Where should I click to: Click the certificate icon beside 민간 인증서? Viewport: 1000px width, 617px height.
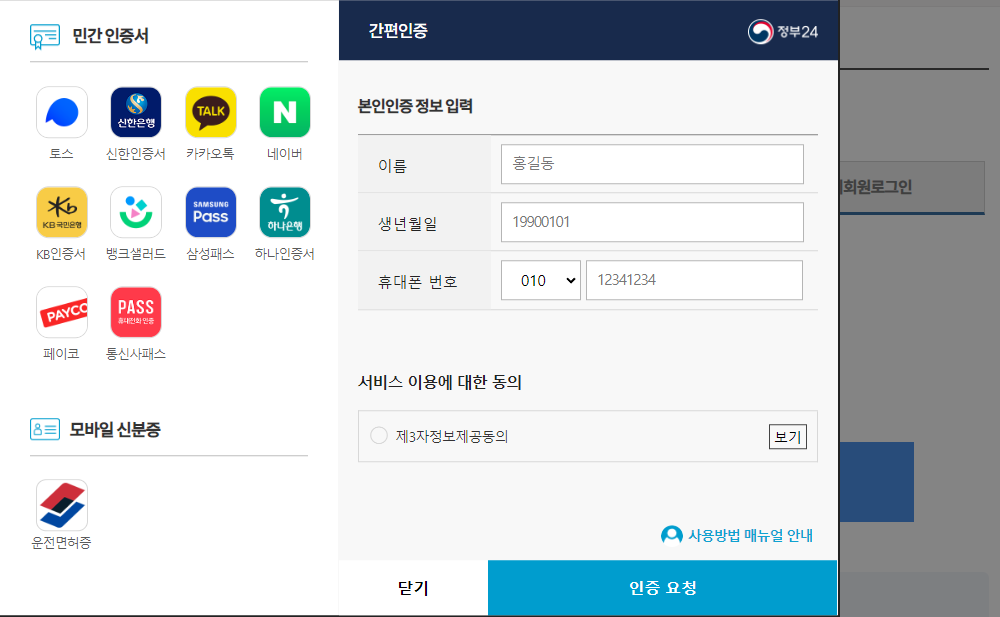click(x=45, y=36)
